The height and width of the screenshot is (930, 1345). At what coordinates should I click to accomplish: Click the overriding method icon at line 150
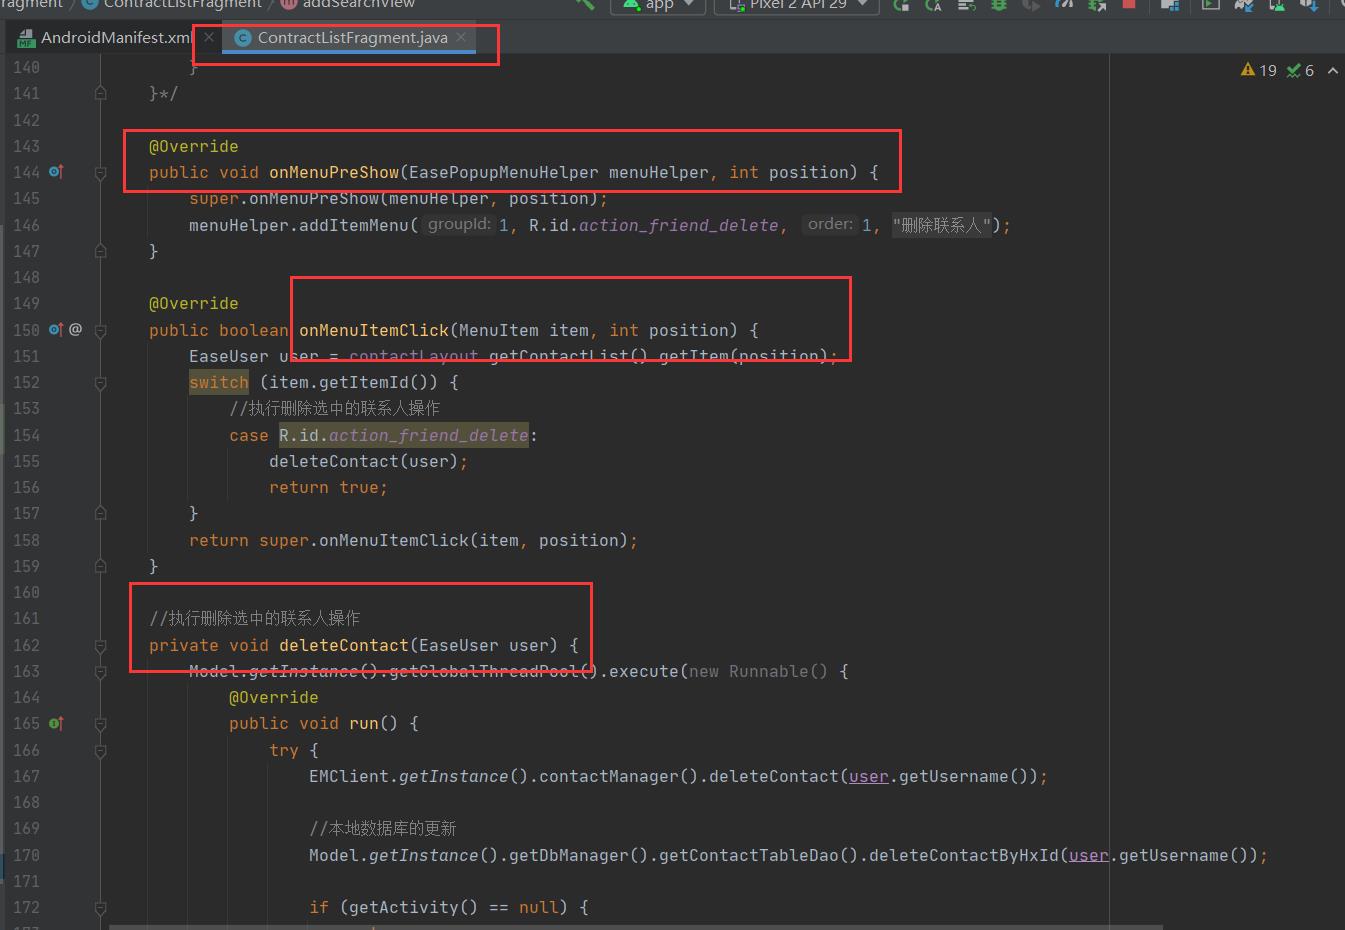tap(56, 329)
